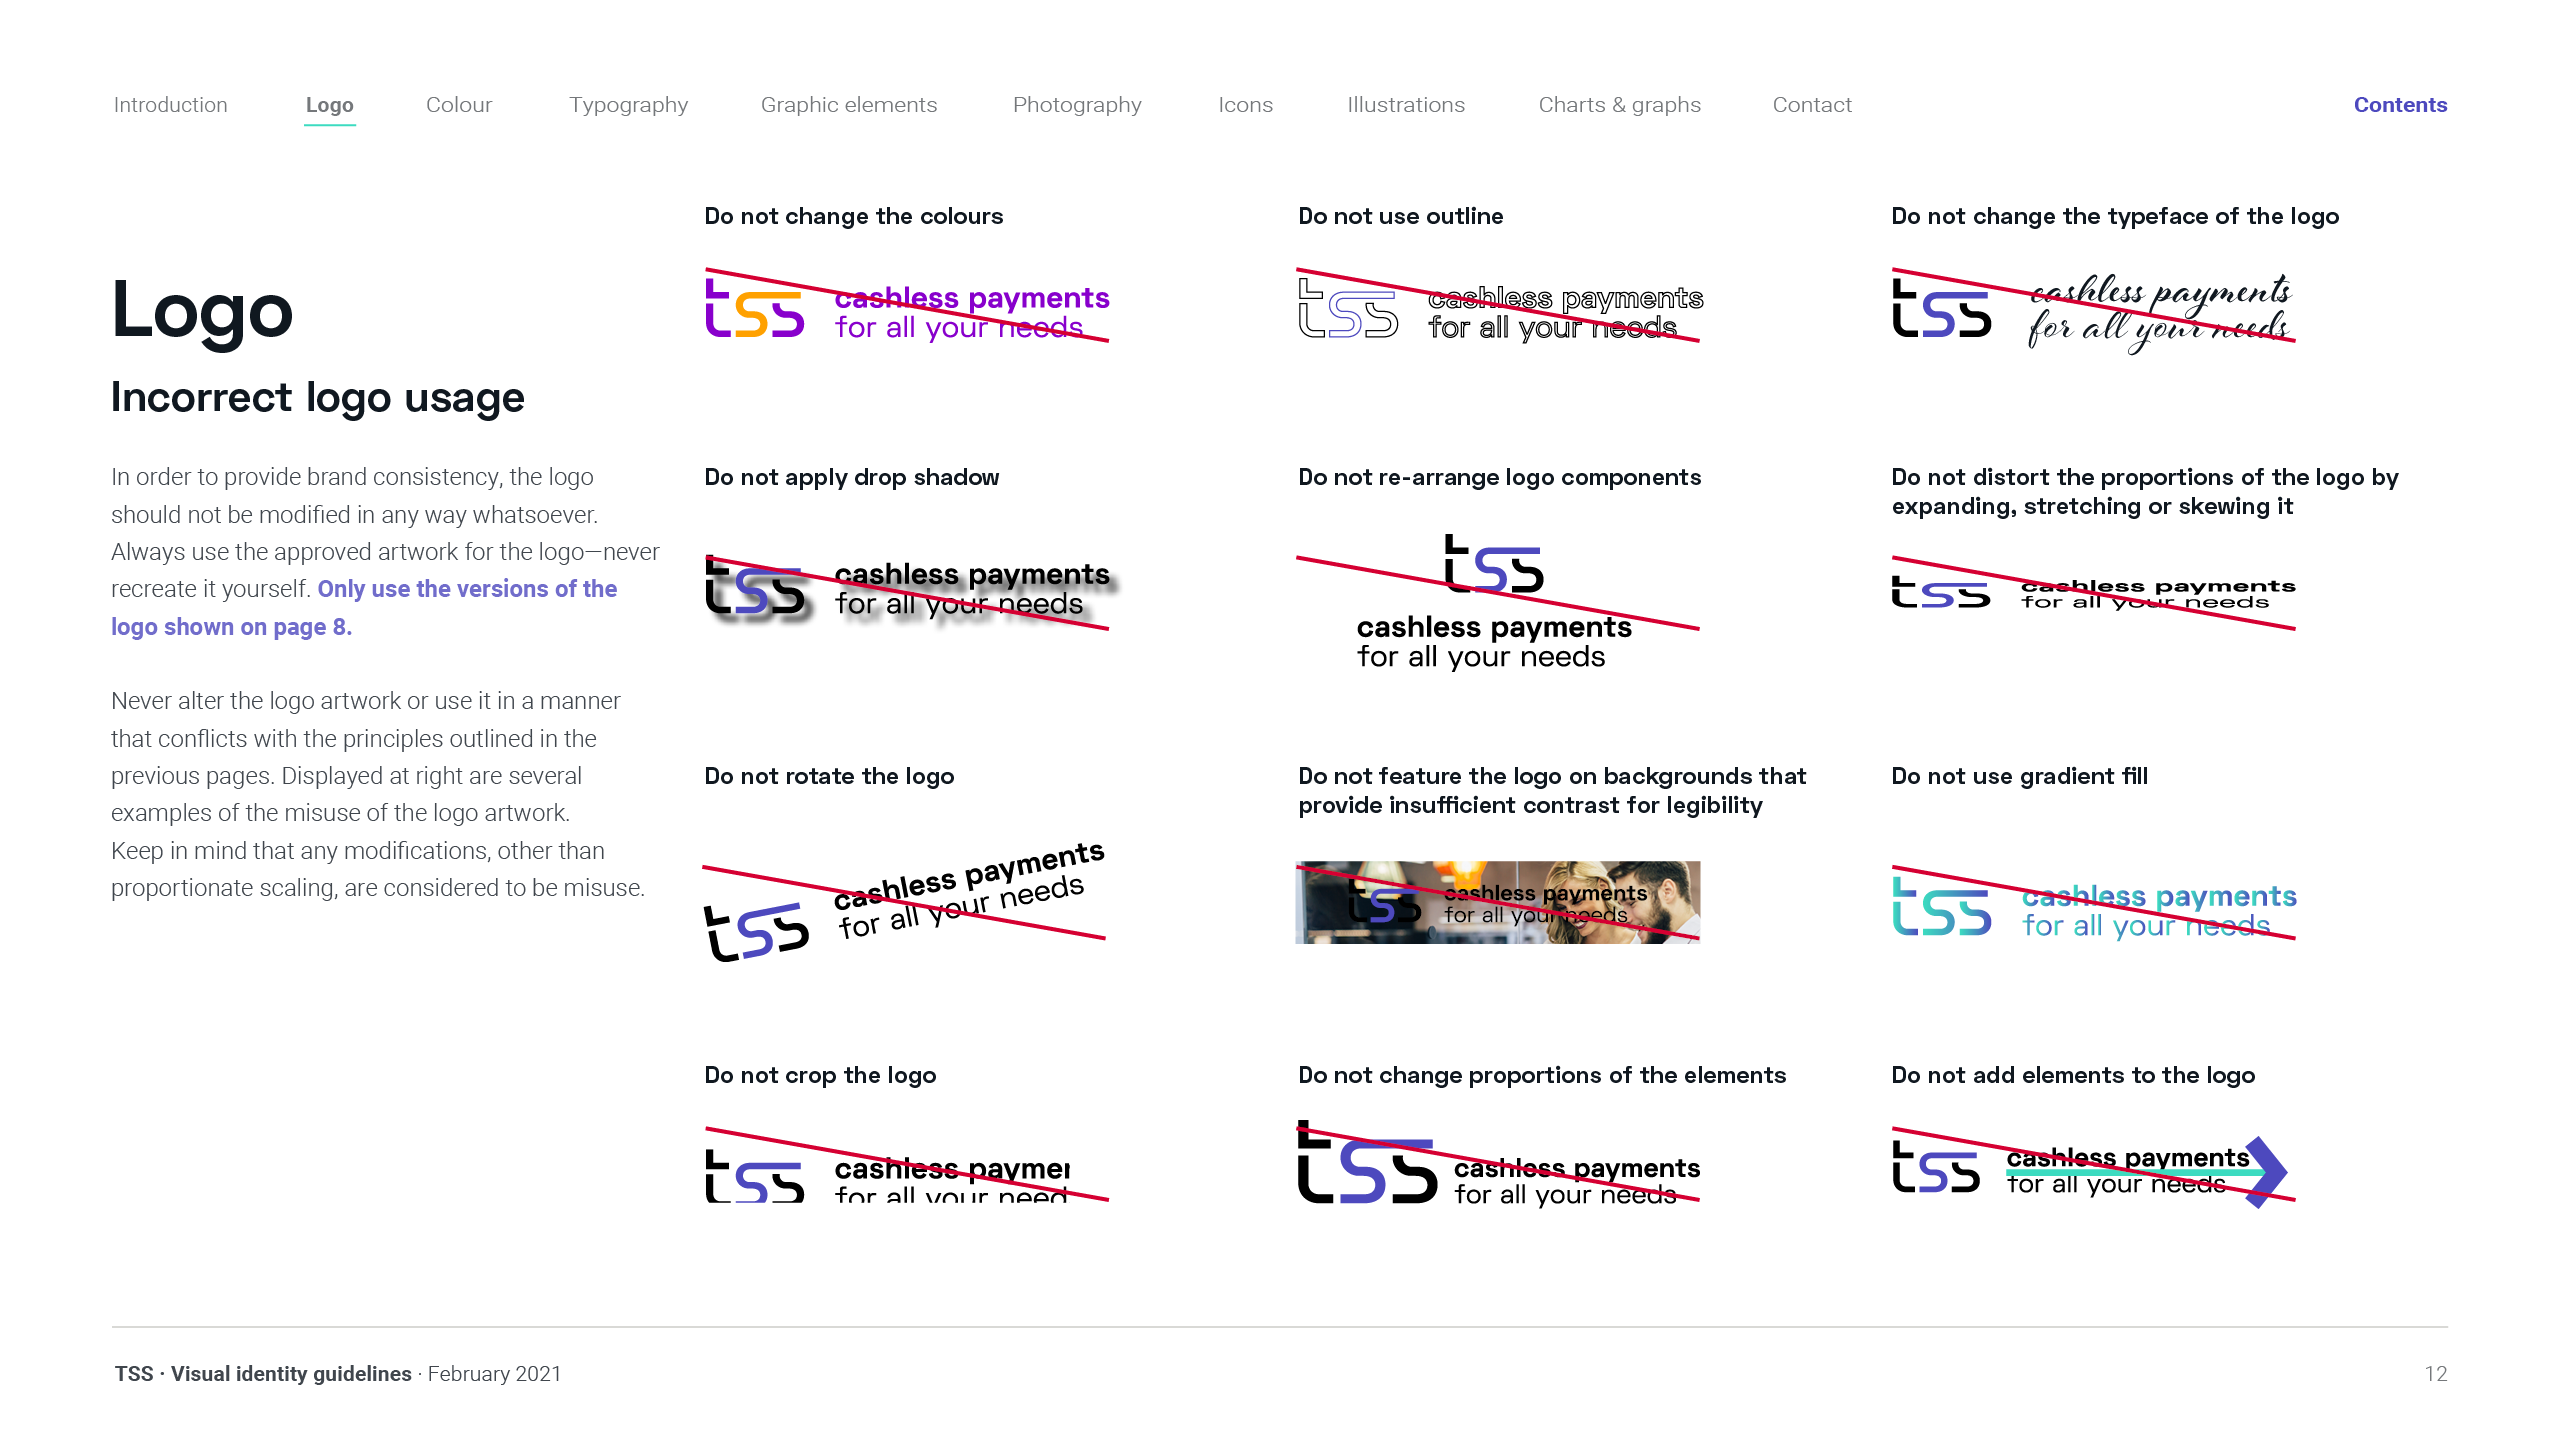
Task: Switch to Graphic elements tab
Action: click(x=848, y=105)
